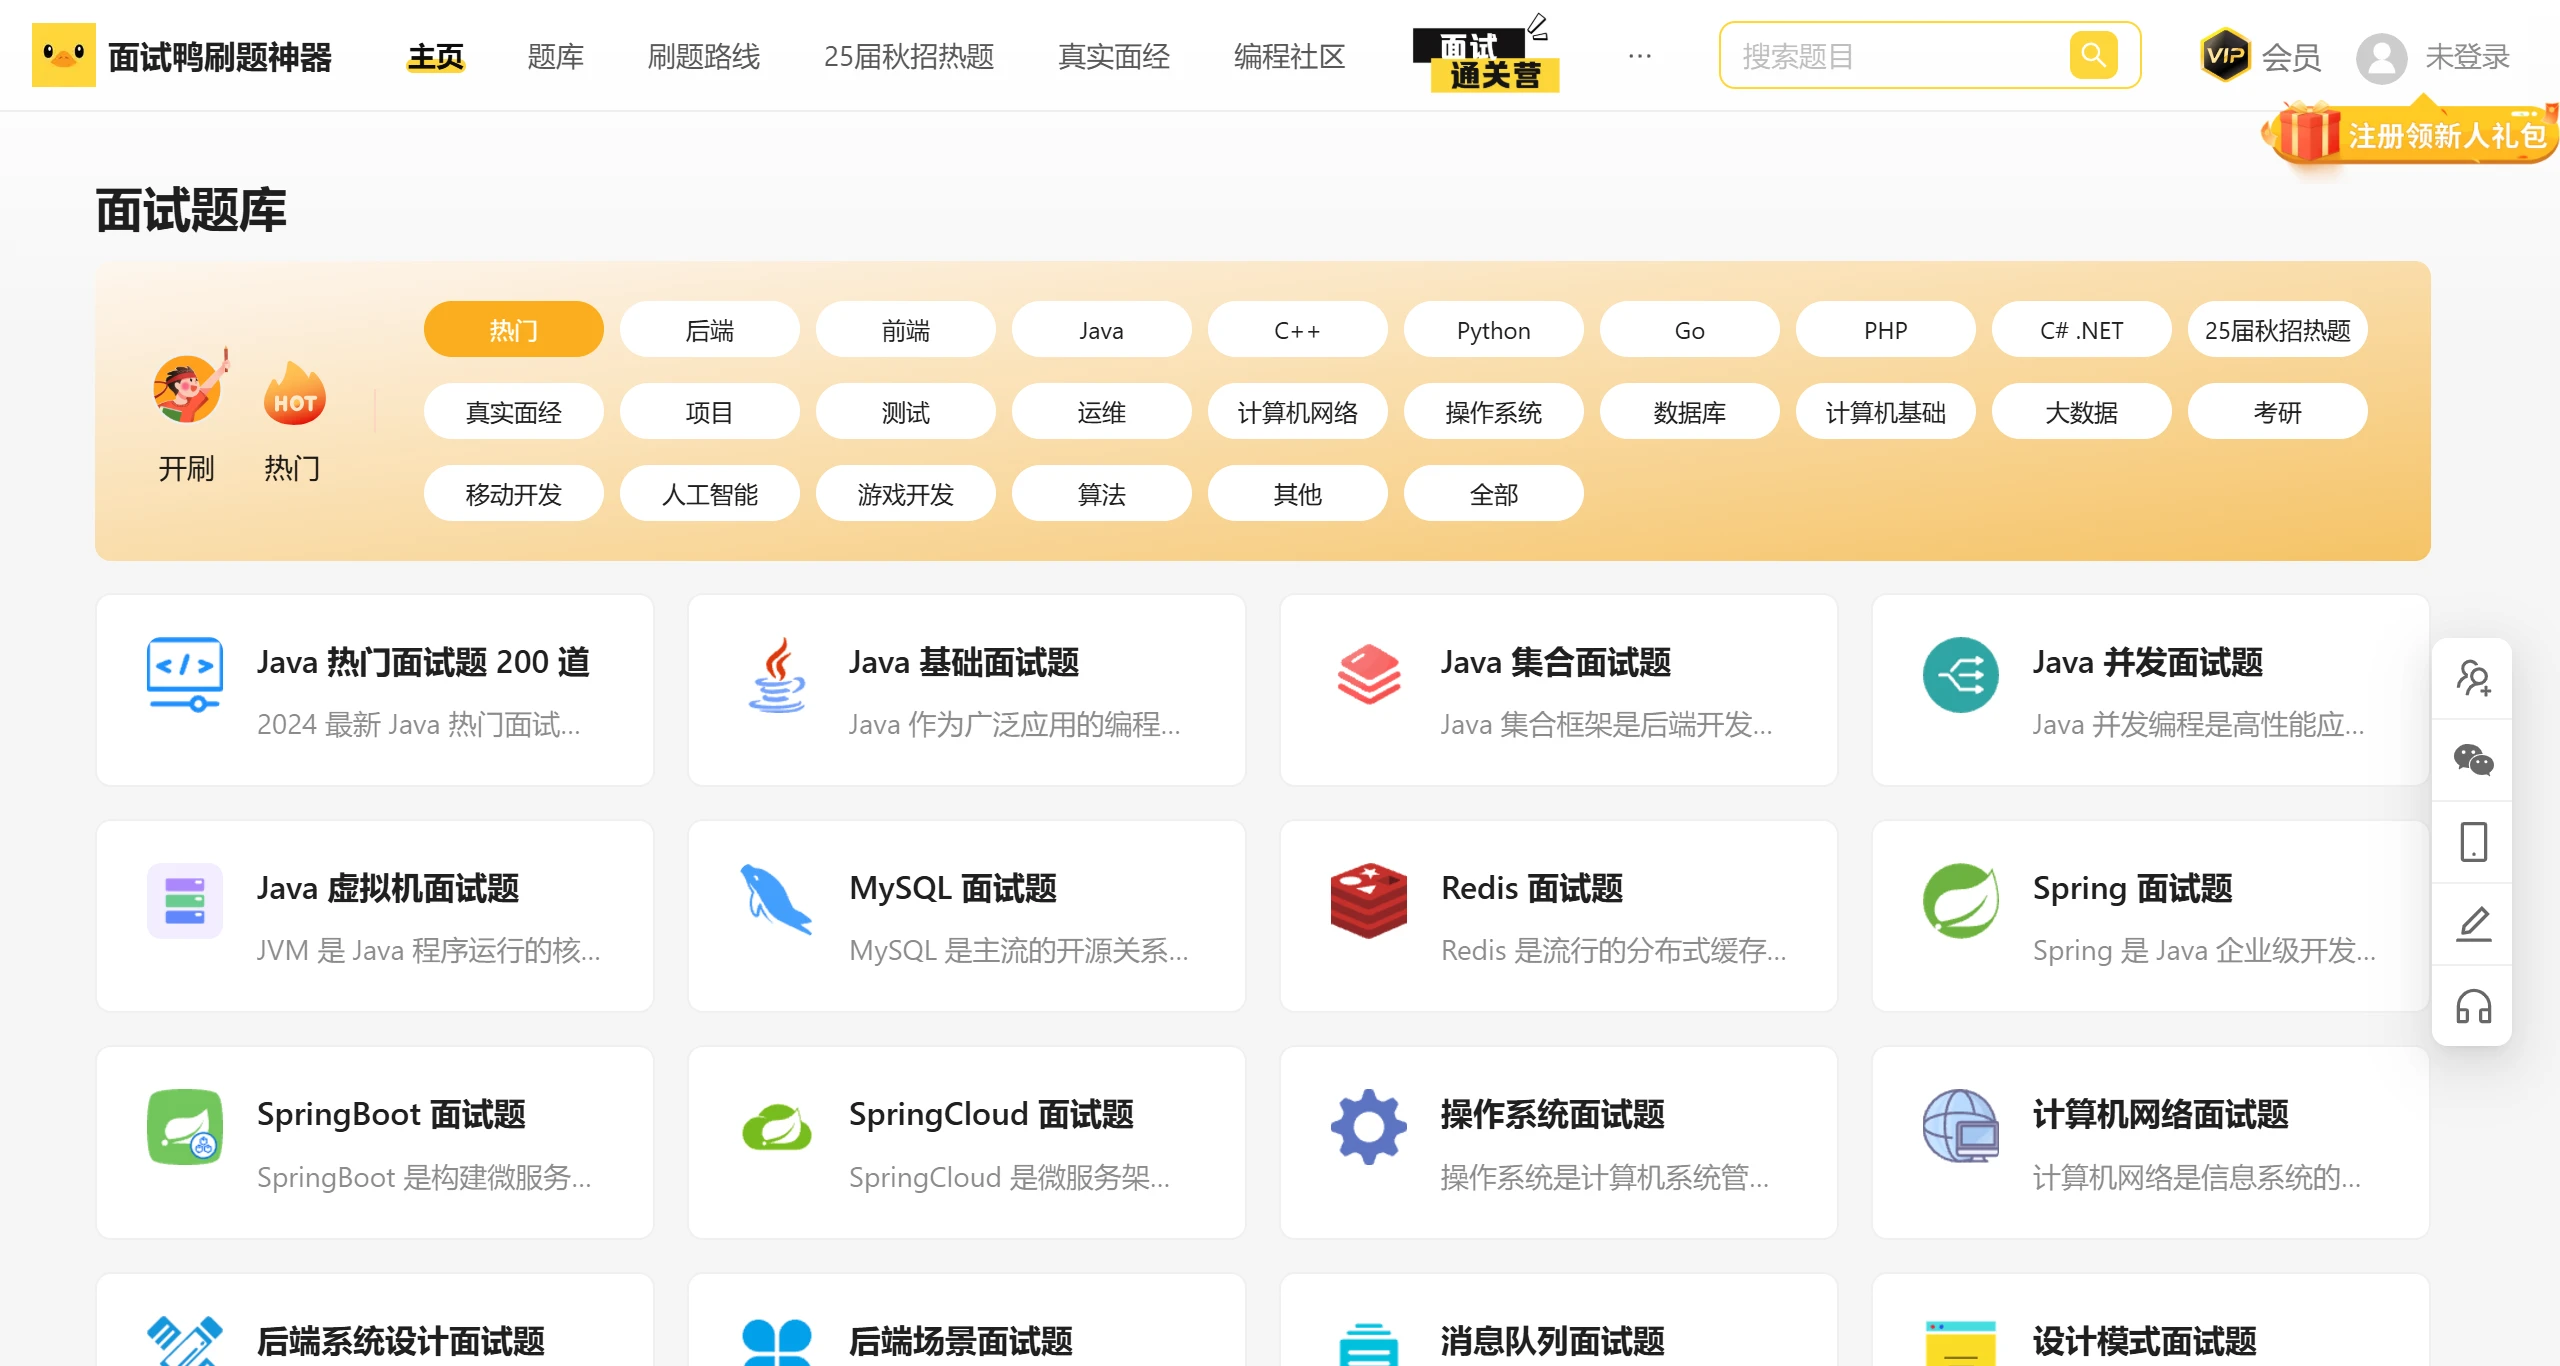2560x1366 pixels.
Task: Select the 人工智能 category pill
Action: (710, 494)
